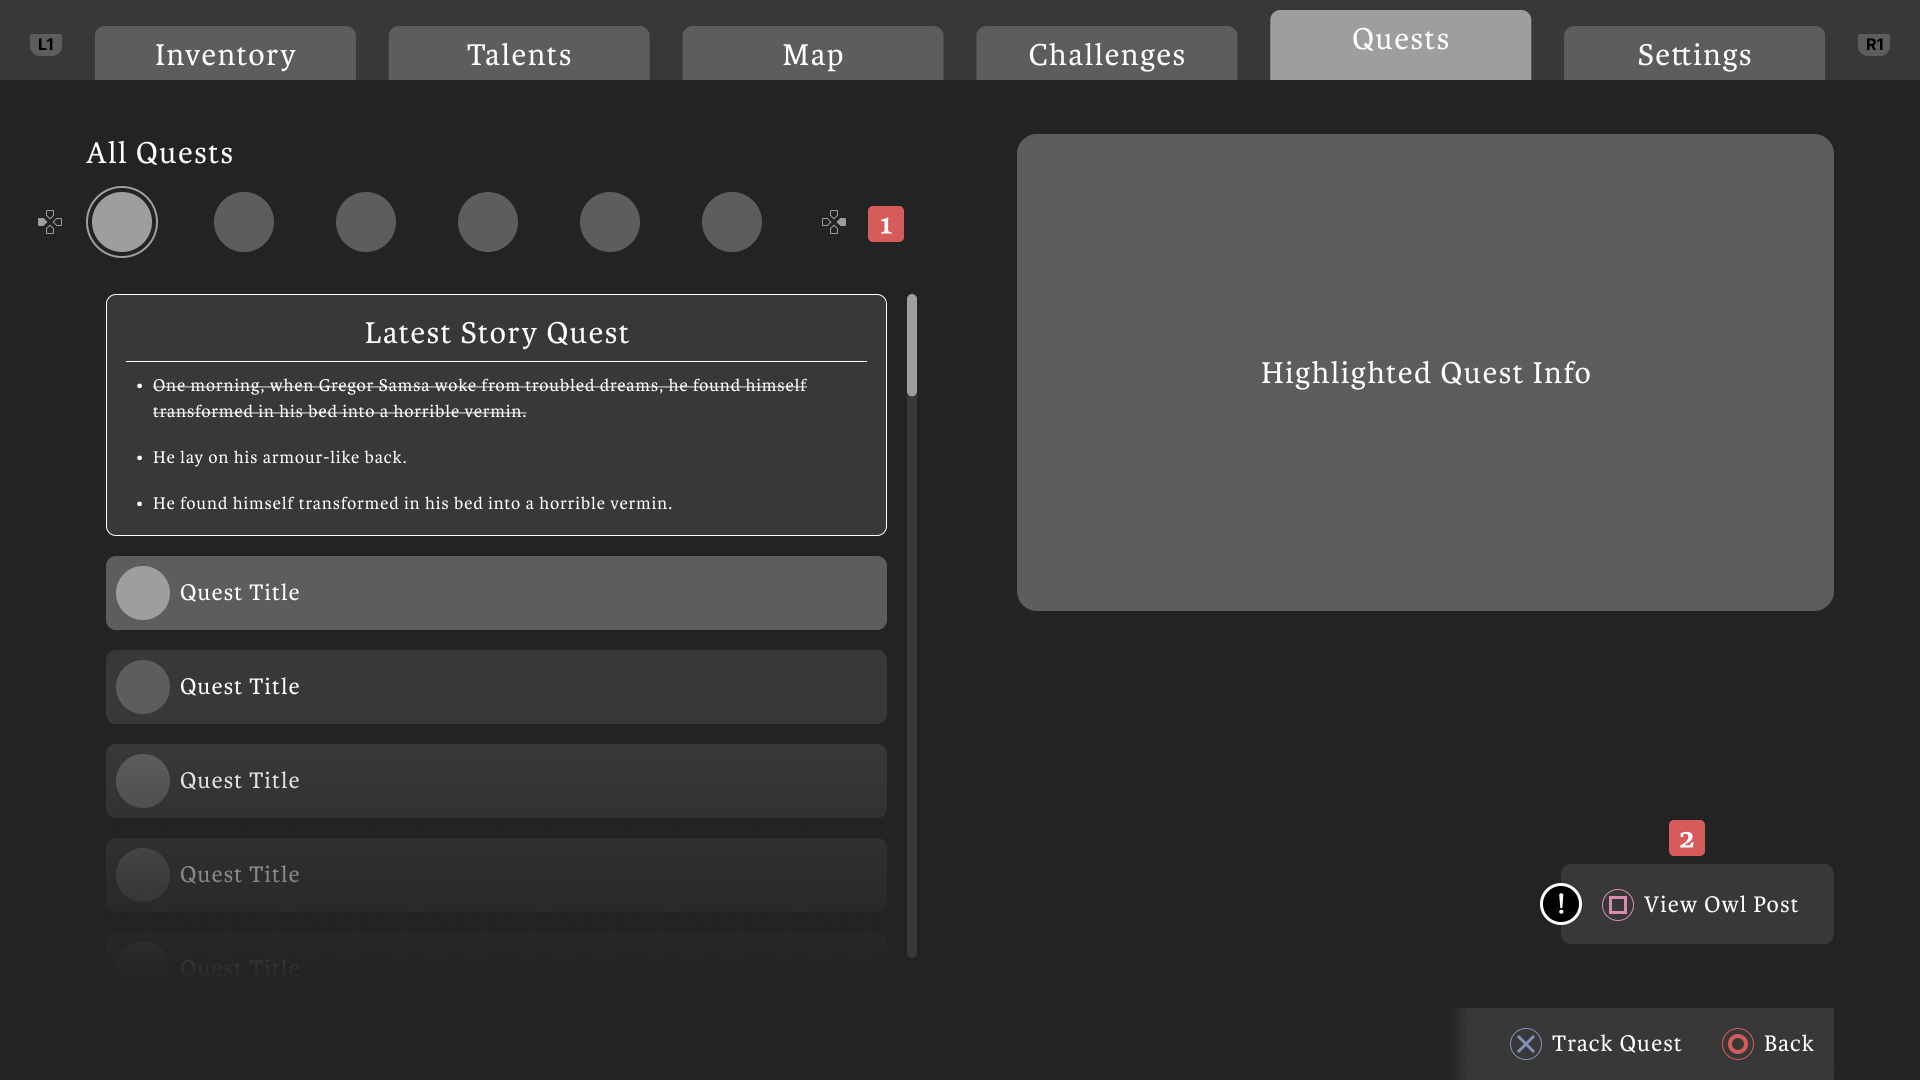This screenshot has width=1920, height=1080.
Task: Open the Settings tab
Action: (1693, 55)
